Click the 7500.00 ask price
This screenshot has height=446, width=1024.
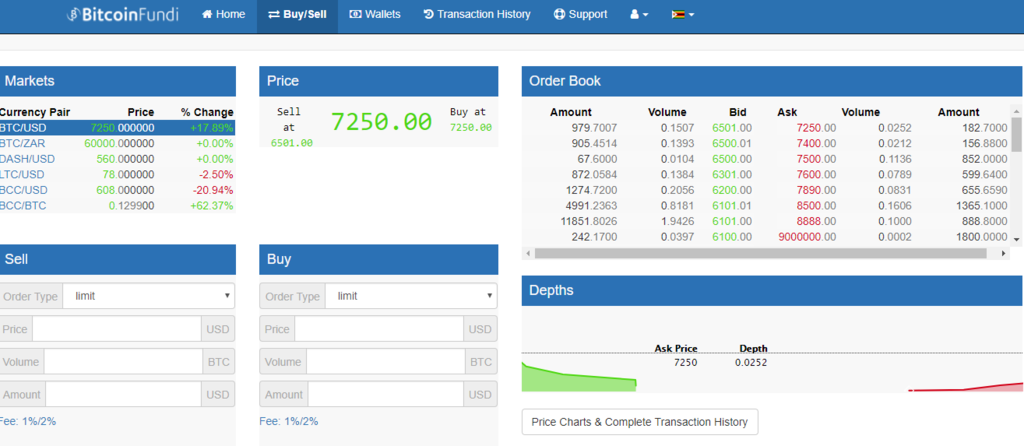point(816,159)
